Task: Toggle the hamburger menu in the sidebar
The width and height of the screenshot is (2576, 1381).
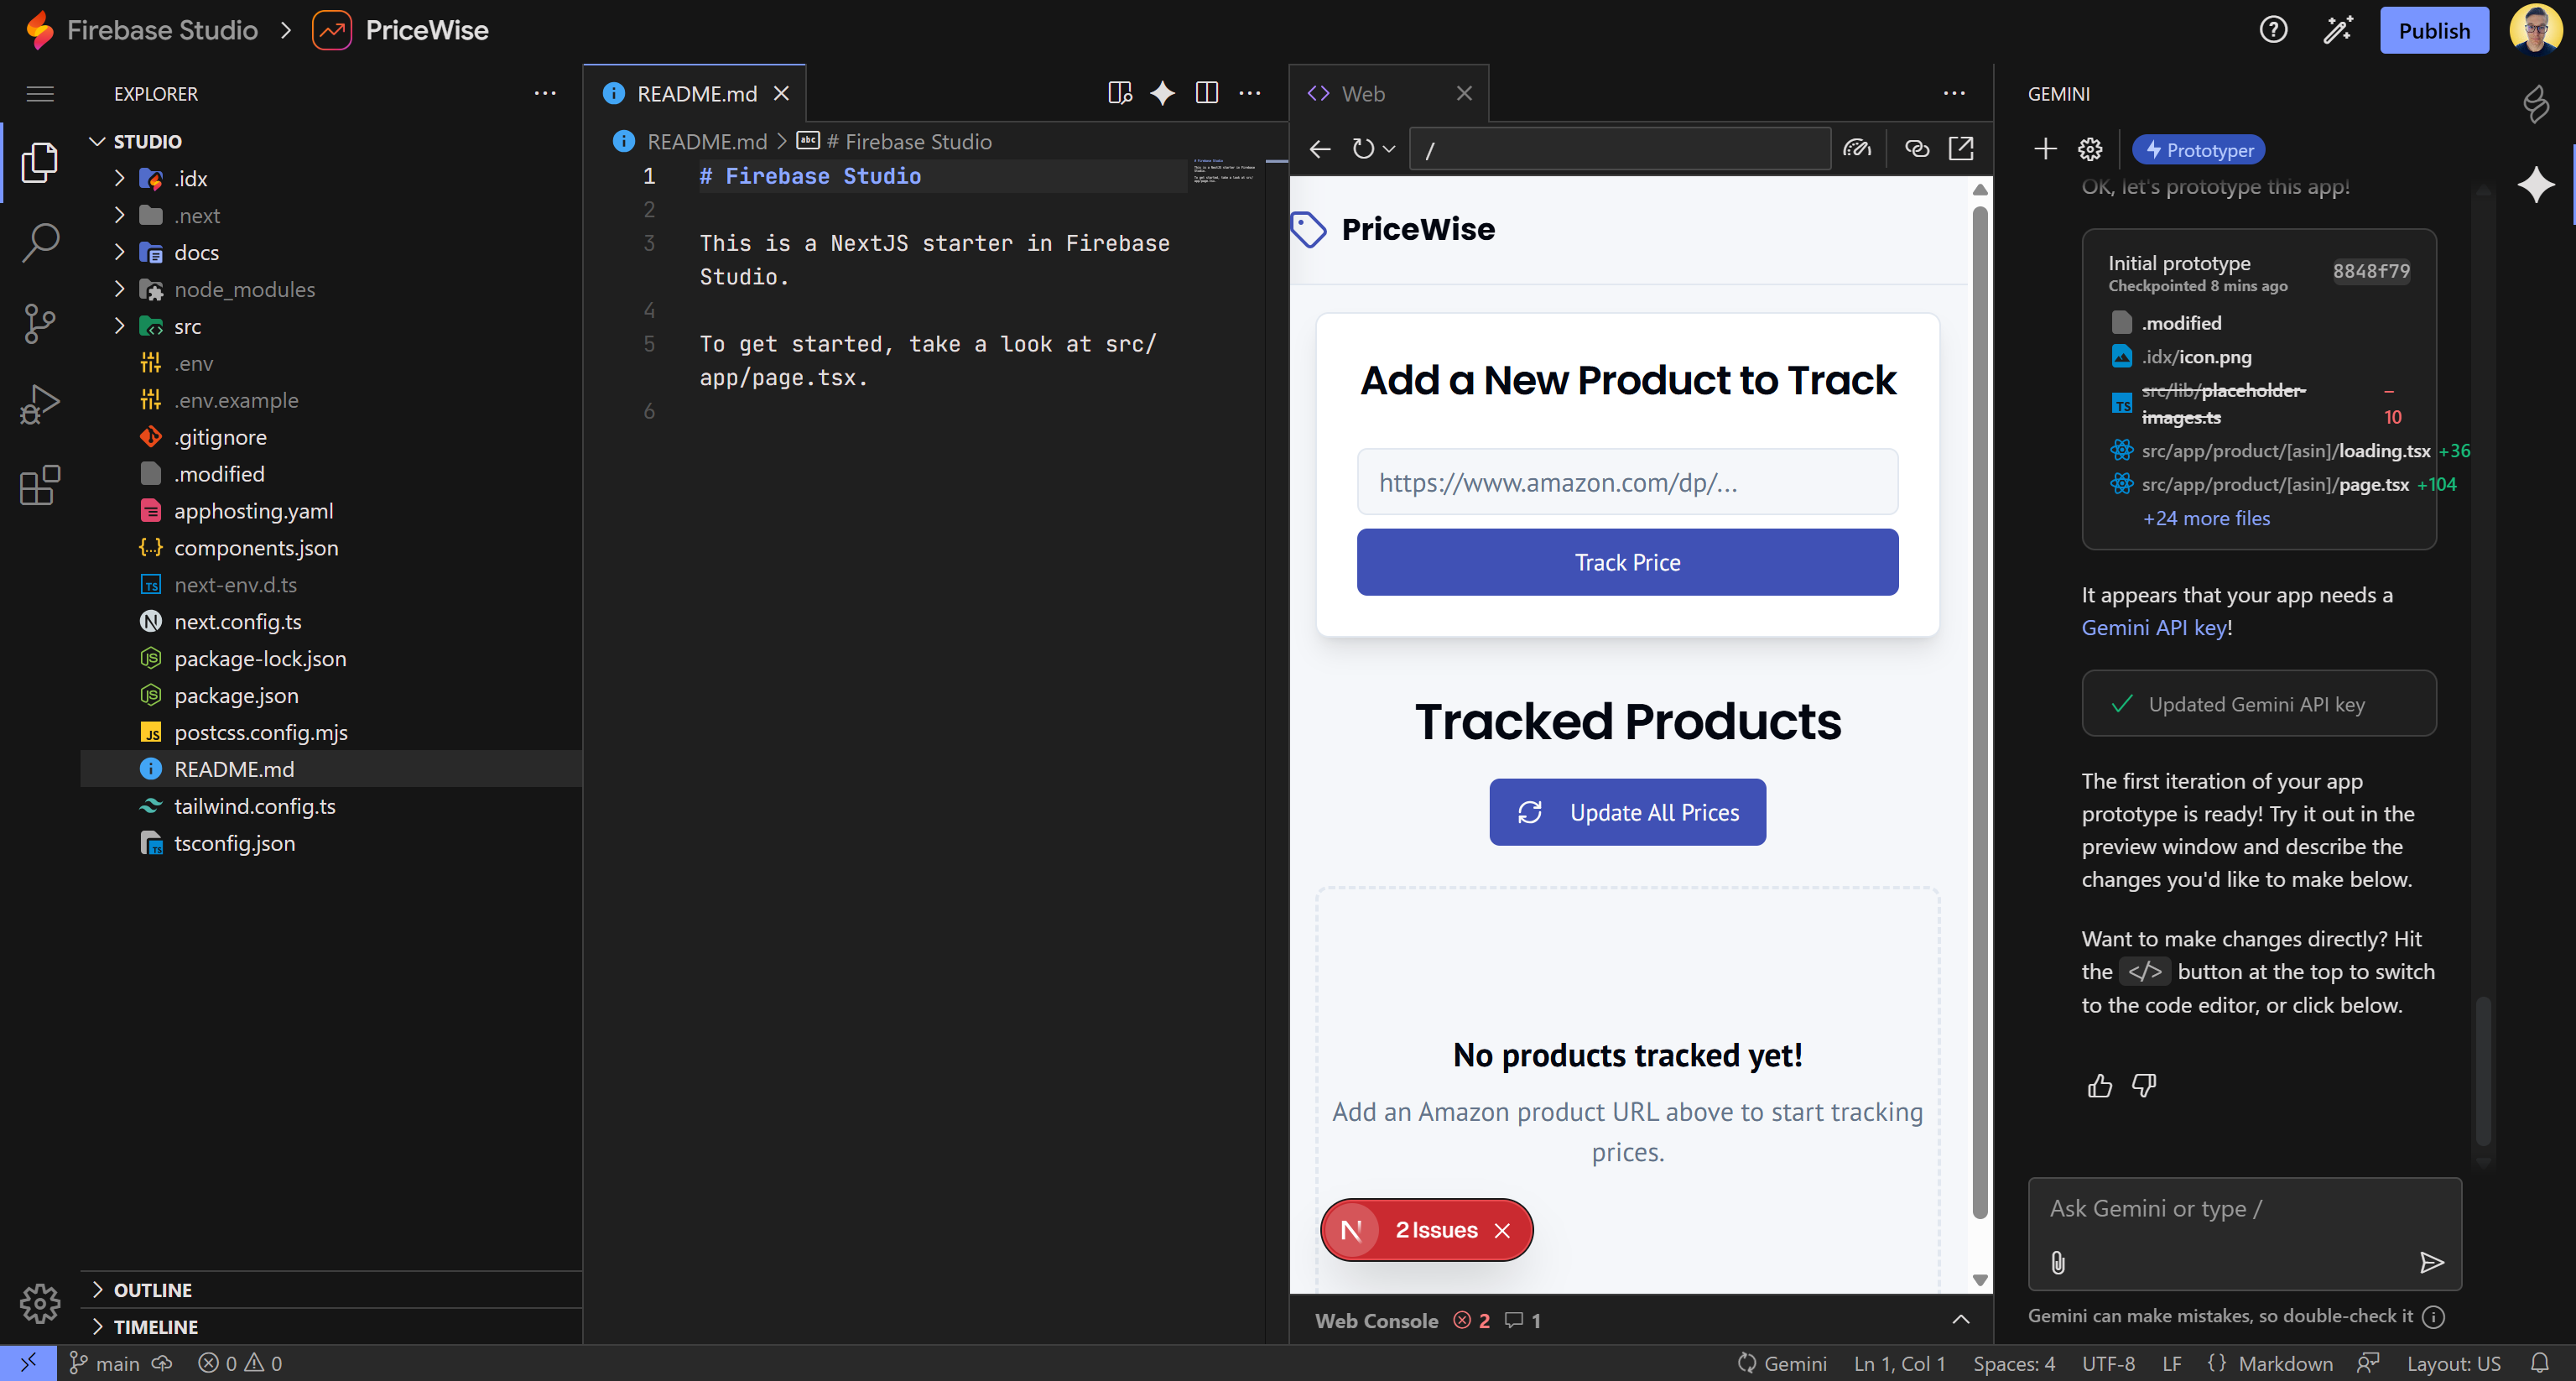Action: pyautogui.click(x=39, y=94)
